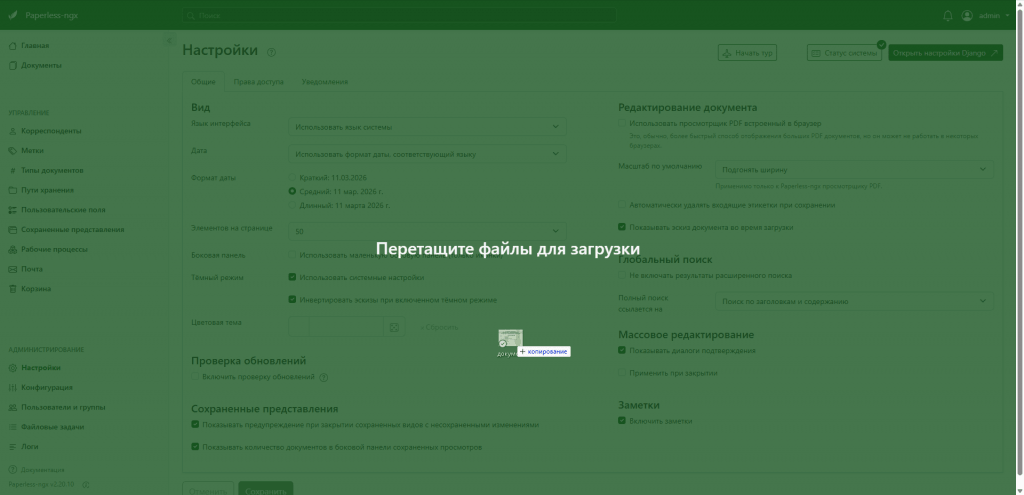Enable Применить при закрытии checkbox
Screen dimensions: 1024x495
pos(622,373)
